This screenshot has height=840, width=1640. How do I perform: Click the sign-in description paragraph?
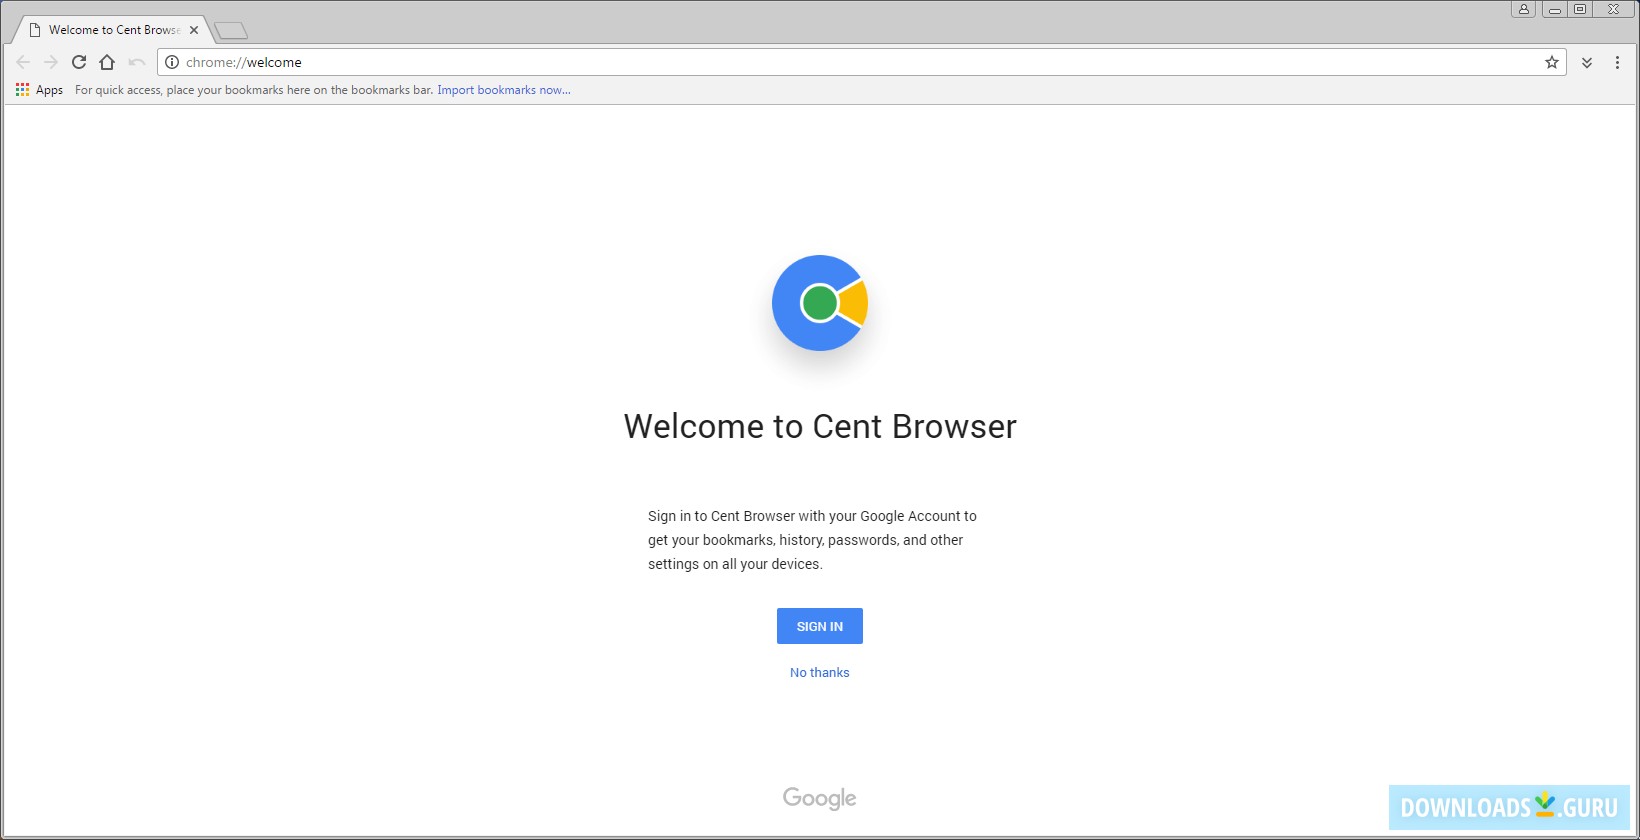pos(812,540)
